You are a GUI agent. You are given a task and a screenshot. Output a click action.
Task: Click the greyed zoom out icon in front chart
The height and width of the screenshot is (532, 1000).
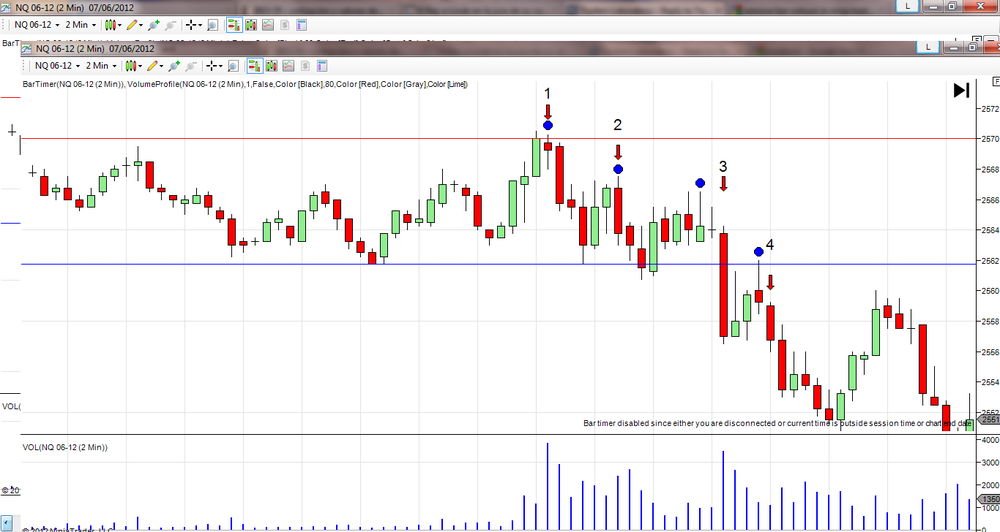point(191,66)
